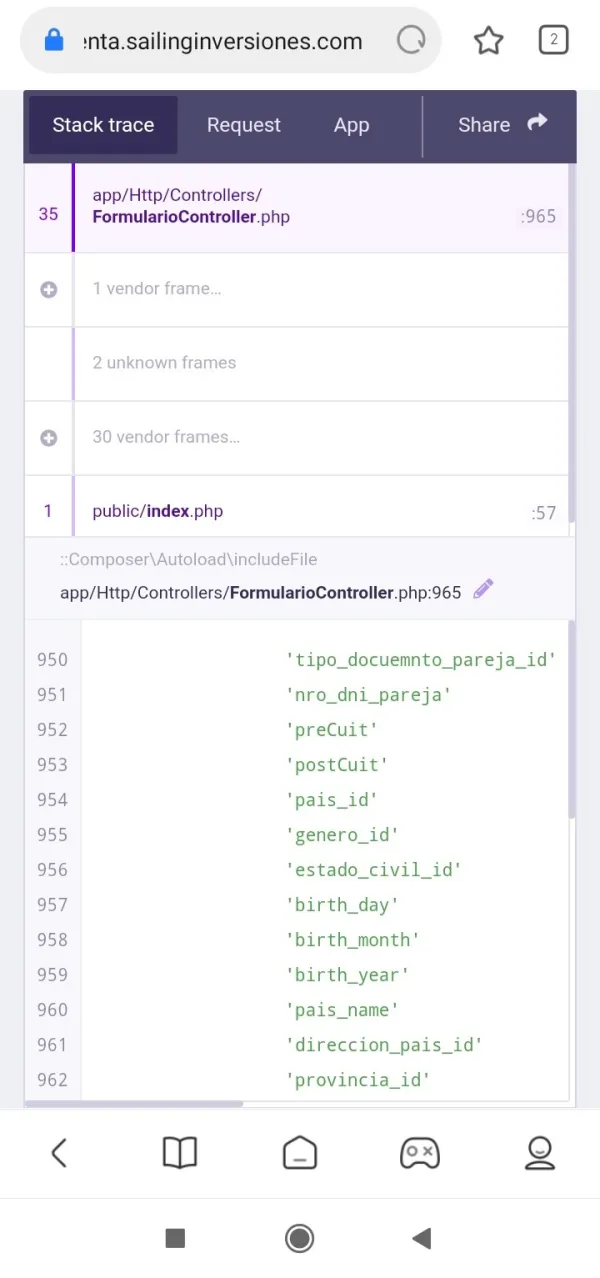Open the Request tab
Image resolution: width=600 pixels, height=1278 pixels.
click(243, 125)
